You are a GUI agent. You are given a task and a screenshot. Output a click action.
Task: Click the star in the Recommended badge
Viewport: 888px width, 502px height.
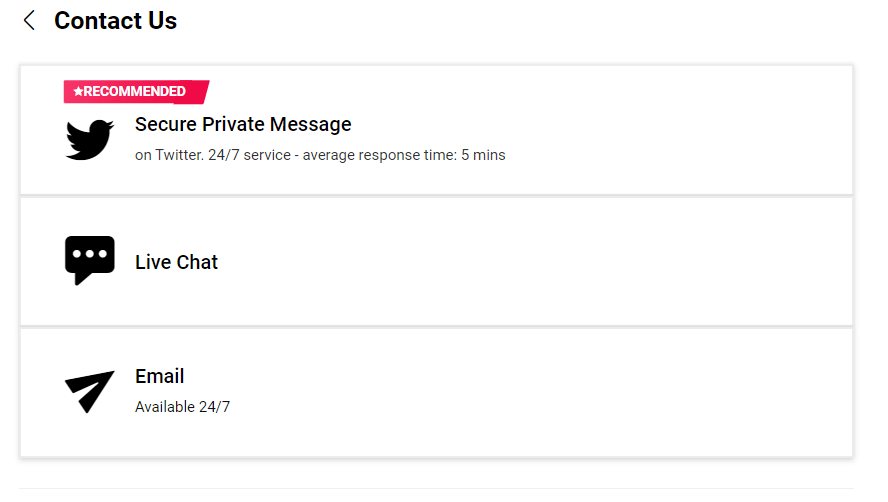[78, 91]
